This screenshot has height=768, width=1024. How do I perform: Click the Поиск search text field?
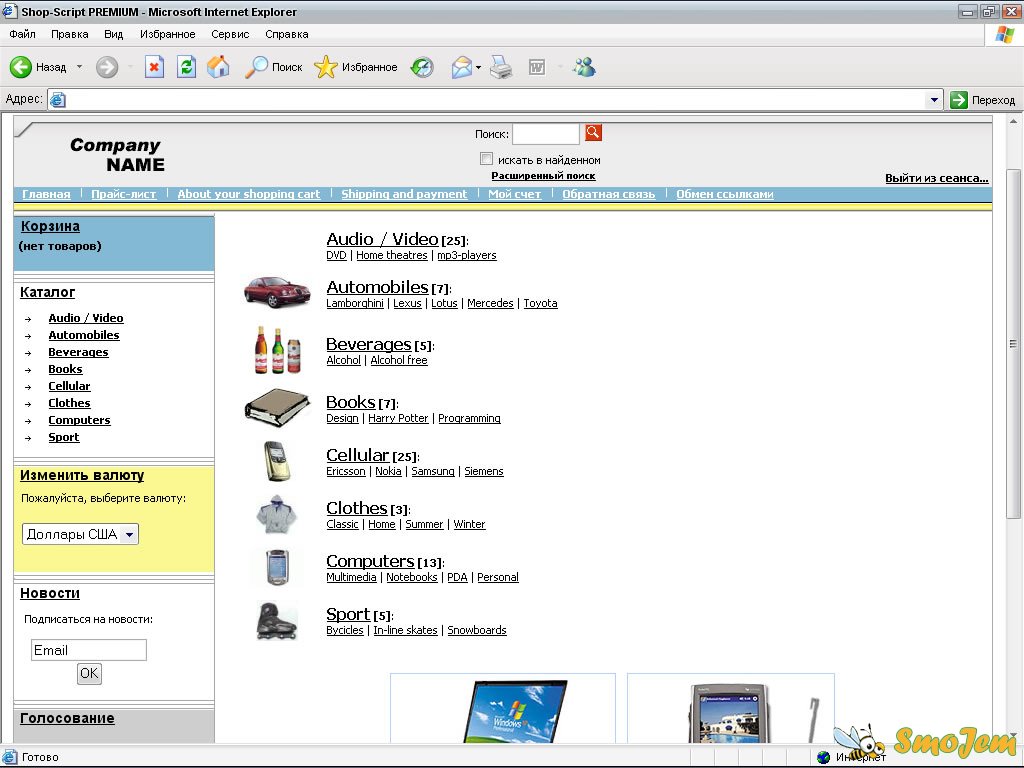tap(546, 133)
